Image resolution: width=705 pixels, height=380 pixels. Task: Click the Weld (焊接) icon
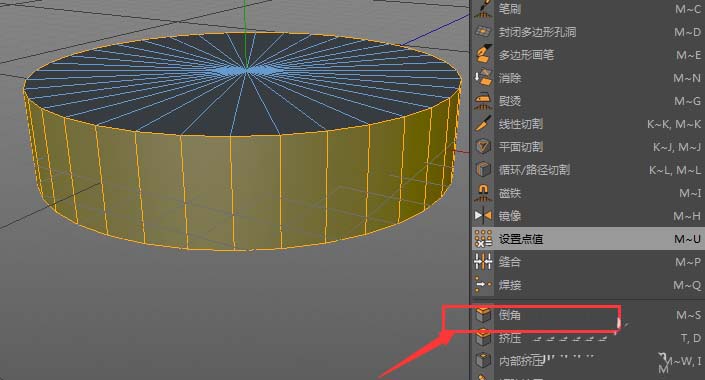point(483,285)
